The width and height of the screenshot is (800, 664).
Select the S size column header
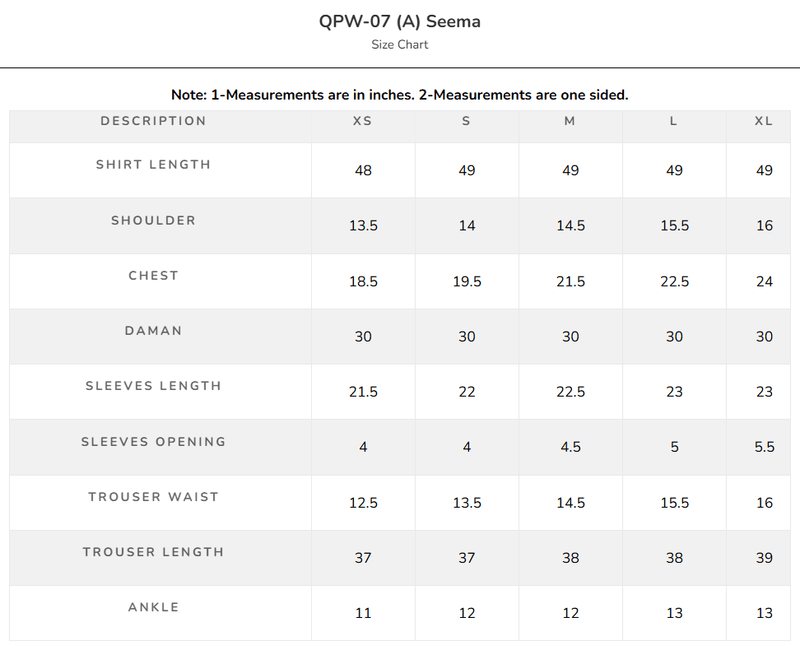pyautogui.click(x=466, y=121)
